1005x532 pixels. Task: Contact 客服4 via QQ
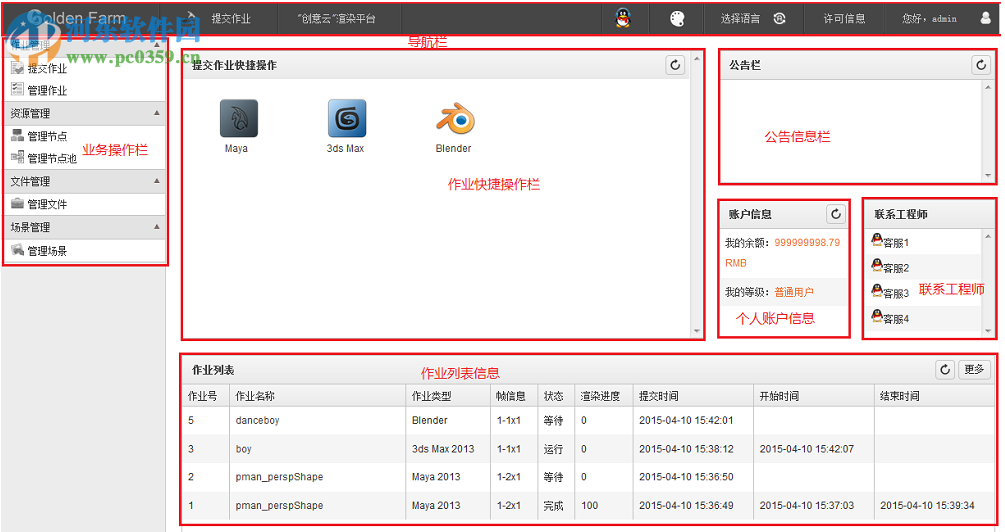(890, 317)
